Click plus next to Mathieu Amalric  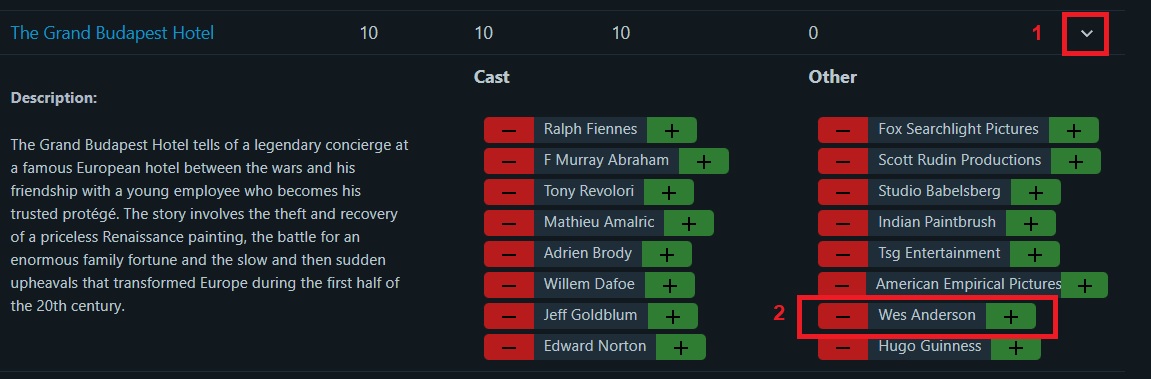tap(689, 223)
